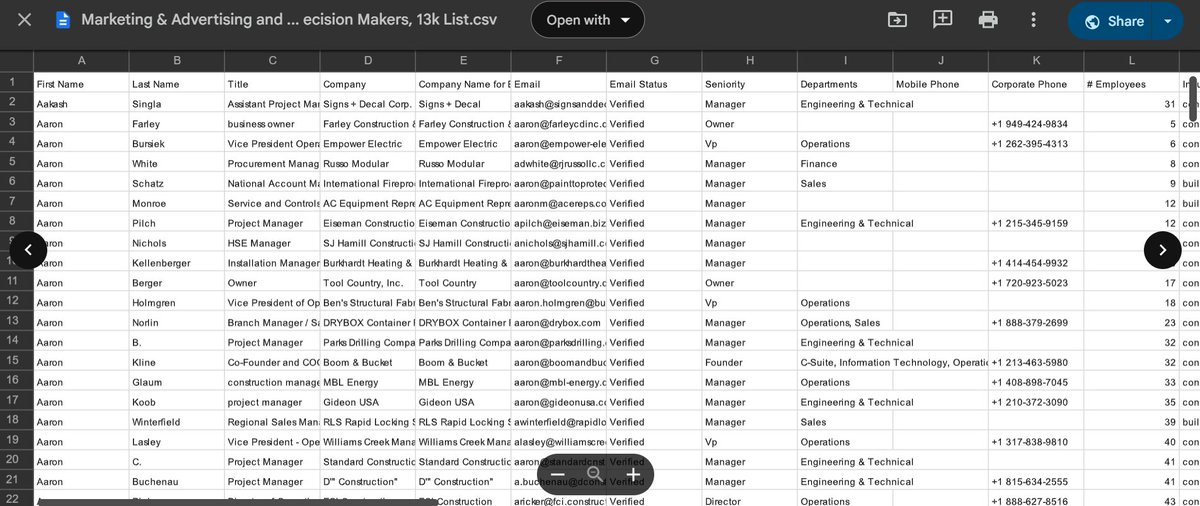Click the "Procurement Manager" title cell
Screen dimensions: 1200x506
272,164
